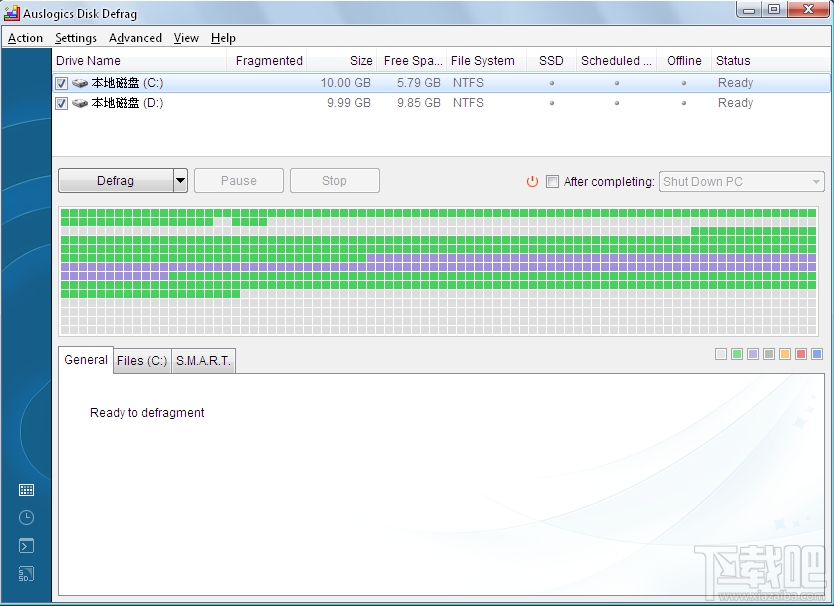The height and width of the screenshot is (606, 834).
Task: Click the drive icon beside 本地磁盘 (C:)
Action: point(80,83)
